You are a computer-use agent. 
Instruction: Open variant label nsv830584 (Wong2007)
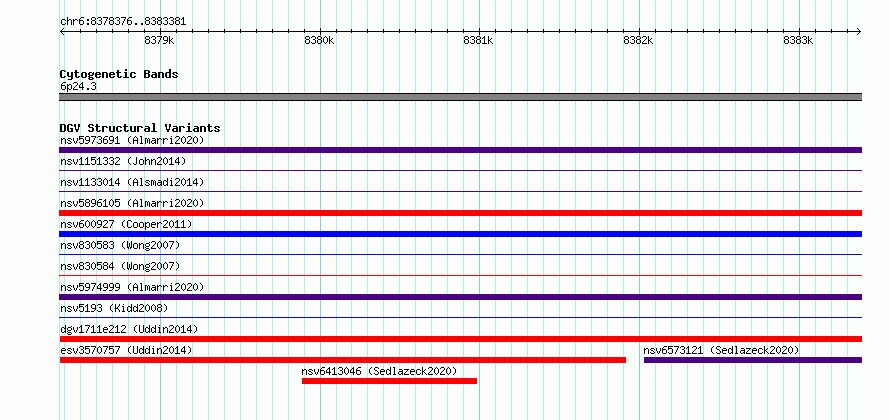tap(120, 266)
